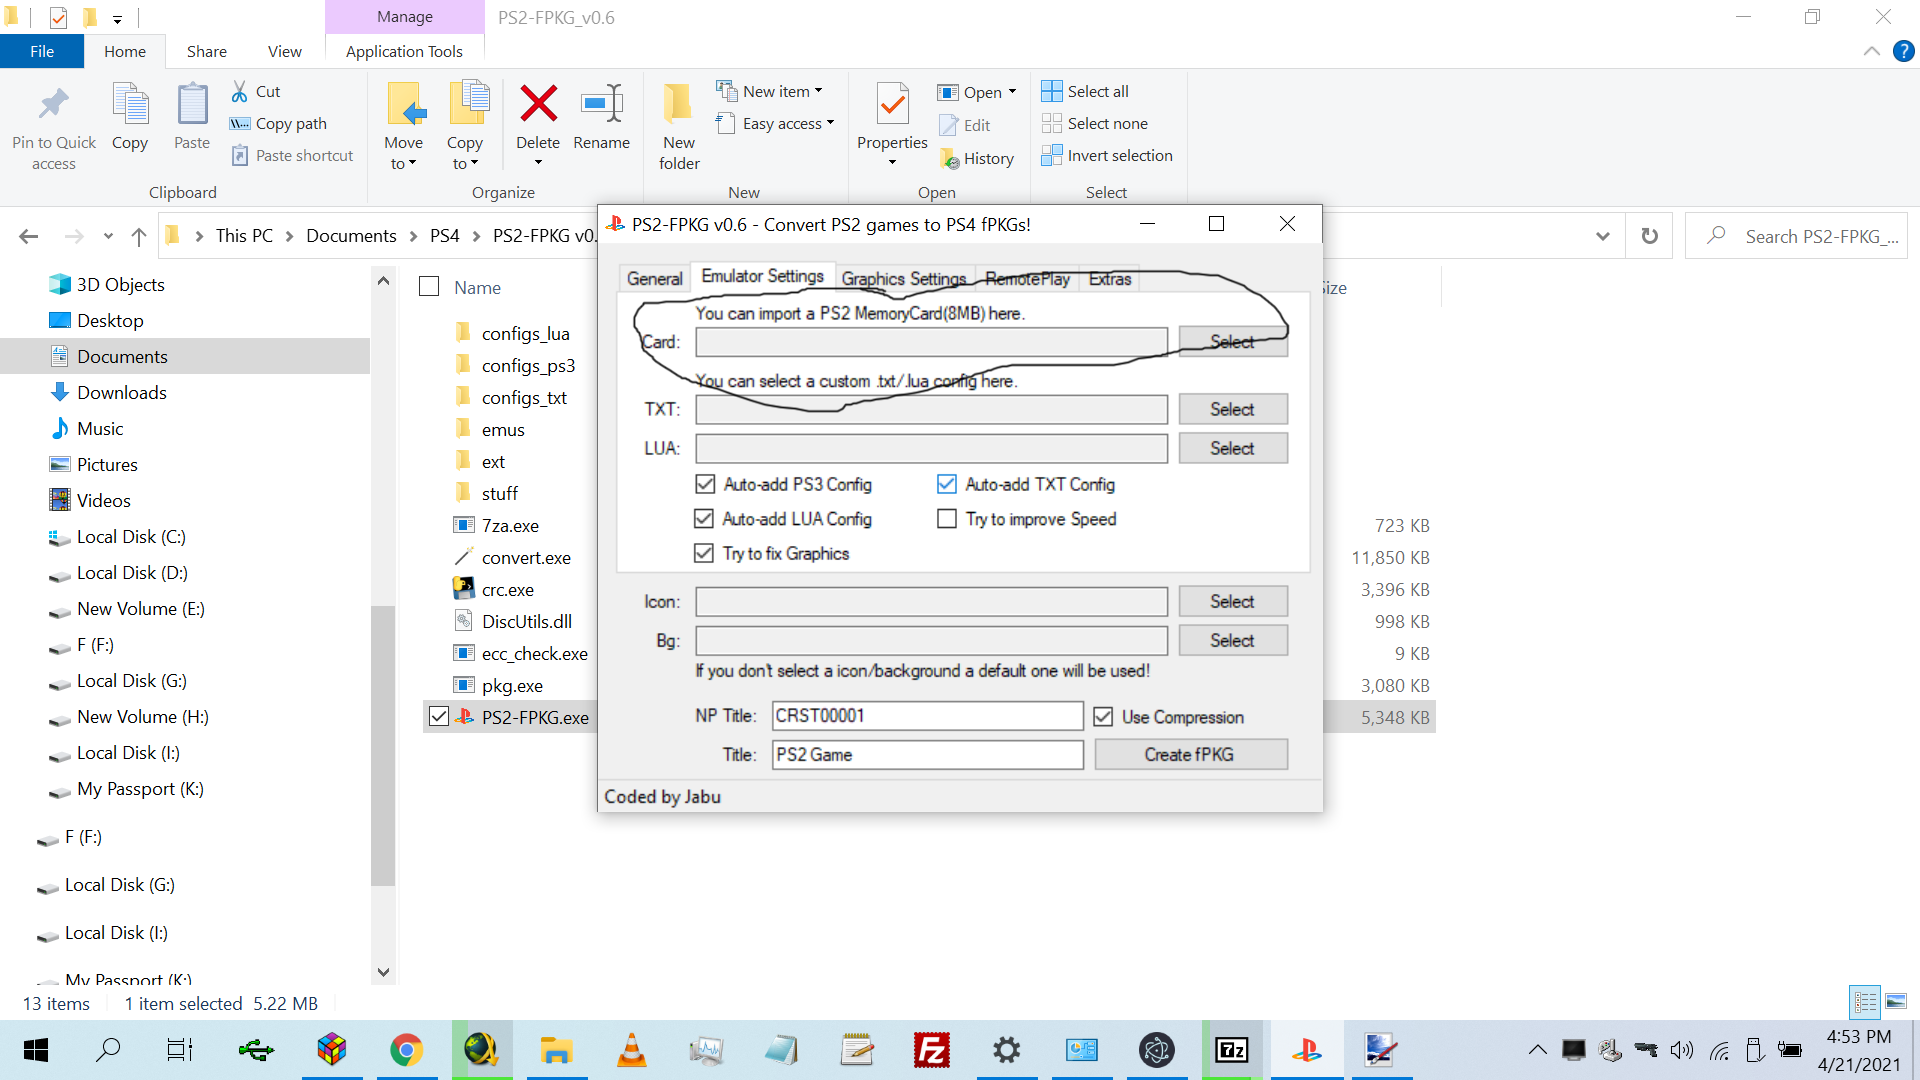Image resolution: width=1920 pixels, height=1080 pixels.
Task: Open the Delete dropdown arrow
Action: [538, 163]
